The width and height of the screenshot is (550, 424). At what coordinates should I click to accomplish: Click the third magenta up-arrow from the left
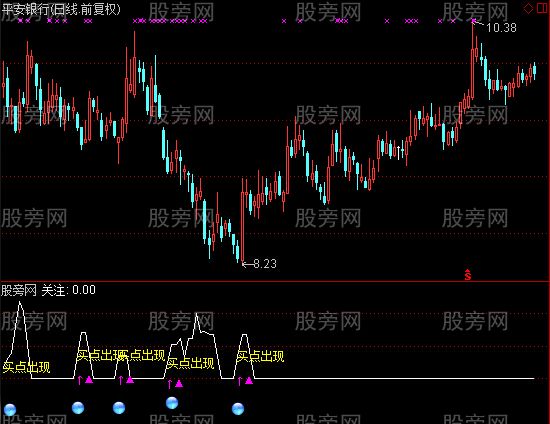169,384
